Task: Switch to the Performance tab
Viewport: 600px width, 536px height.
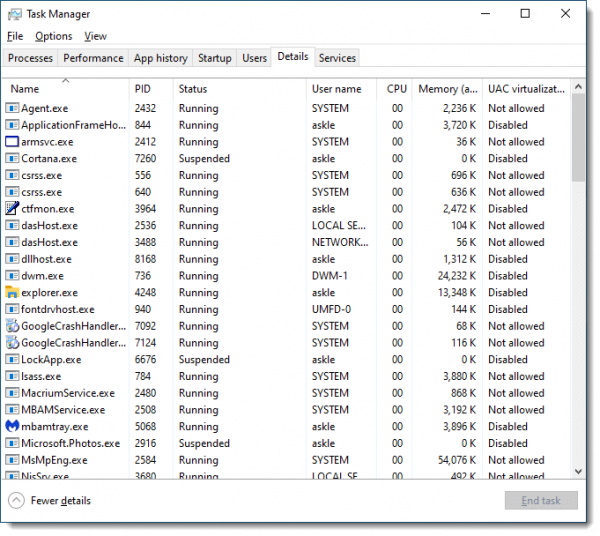Action: (93, 58)
